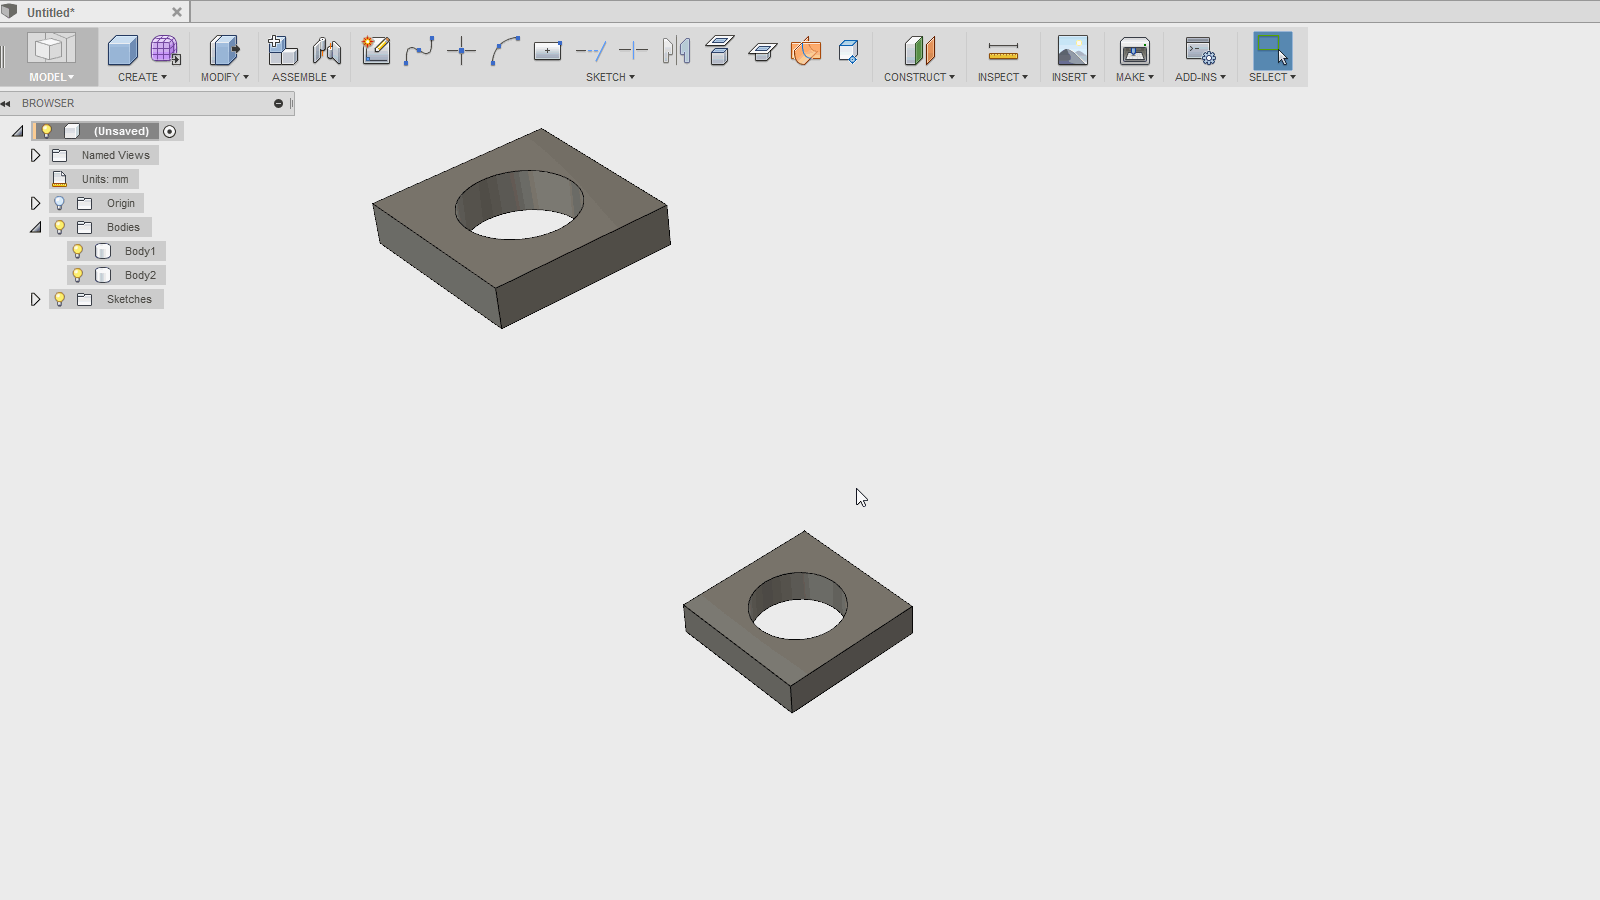The height and width of the screenshot is (900, 1600).
Task: Collapse the (Unsaved) root component tree
Action: [17, 131]
